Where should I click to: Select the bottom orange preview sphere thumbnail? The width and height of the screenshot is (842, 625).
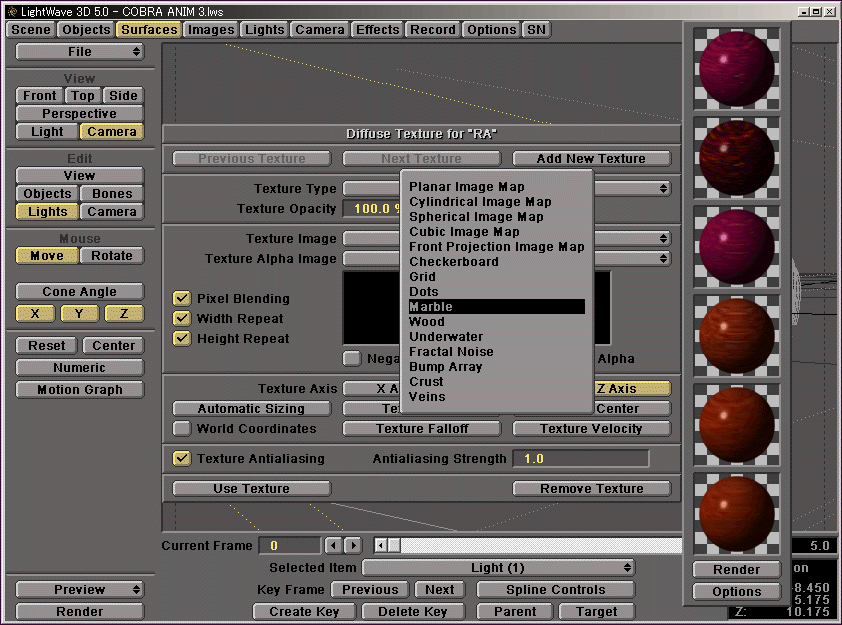737,513
